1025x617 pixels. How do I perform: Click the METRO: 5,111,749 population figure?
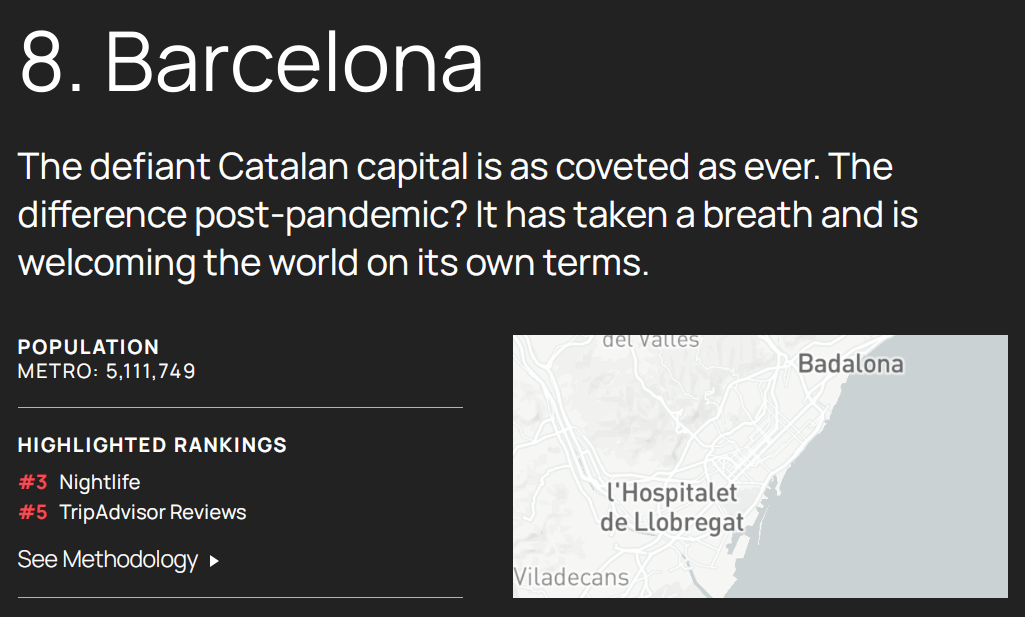(107, 371)
